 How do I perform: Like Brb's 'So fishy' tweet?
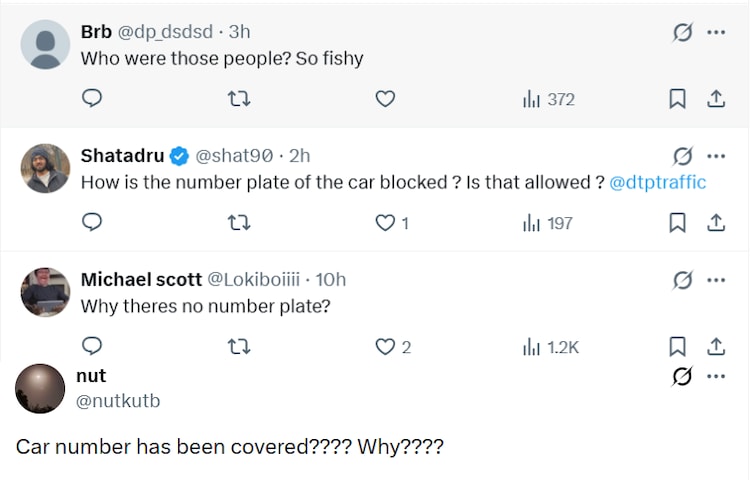point(385,99)
